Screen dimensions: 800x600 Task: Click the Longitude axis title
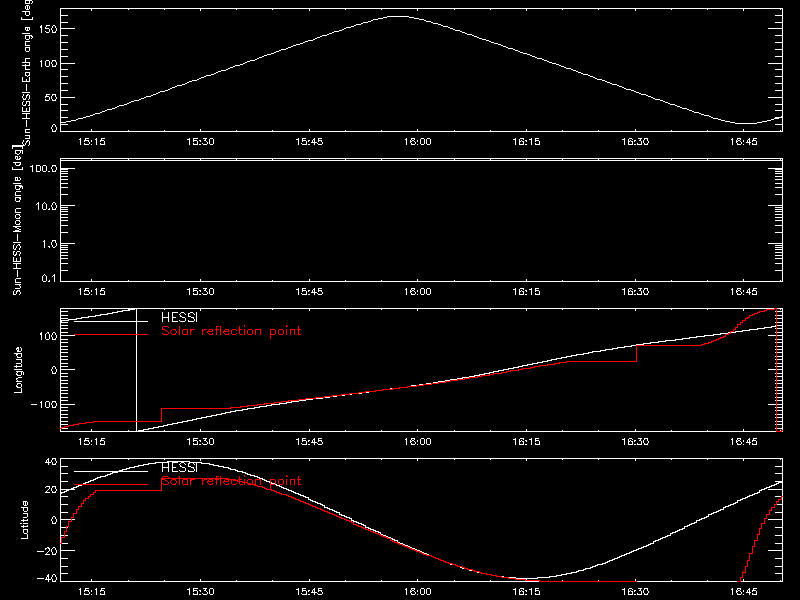(18, 370)
